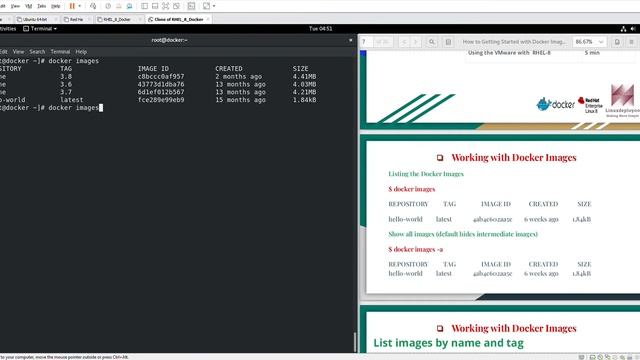Open the terminal Help menu

click(x=81, y=52)
